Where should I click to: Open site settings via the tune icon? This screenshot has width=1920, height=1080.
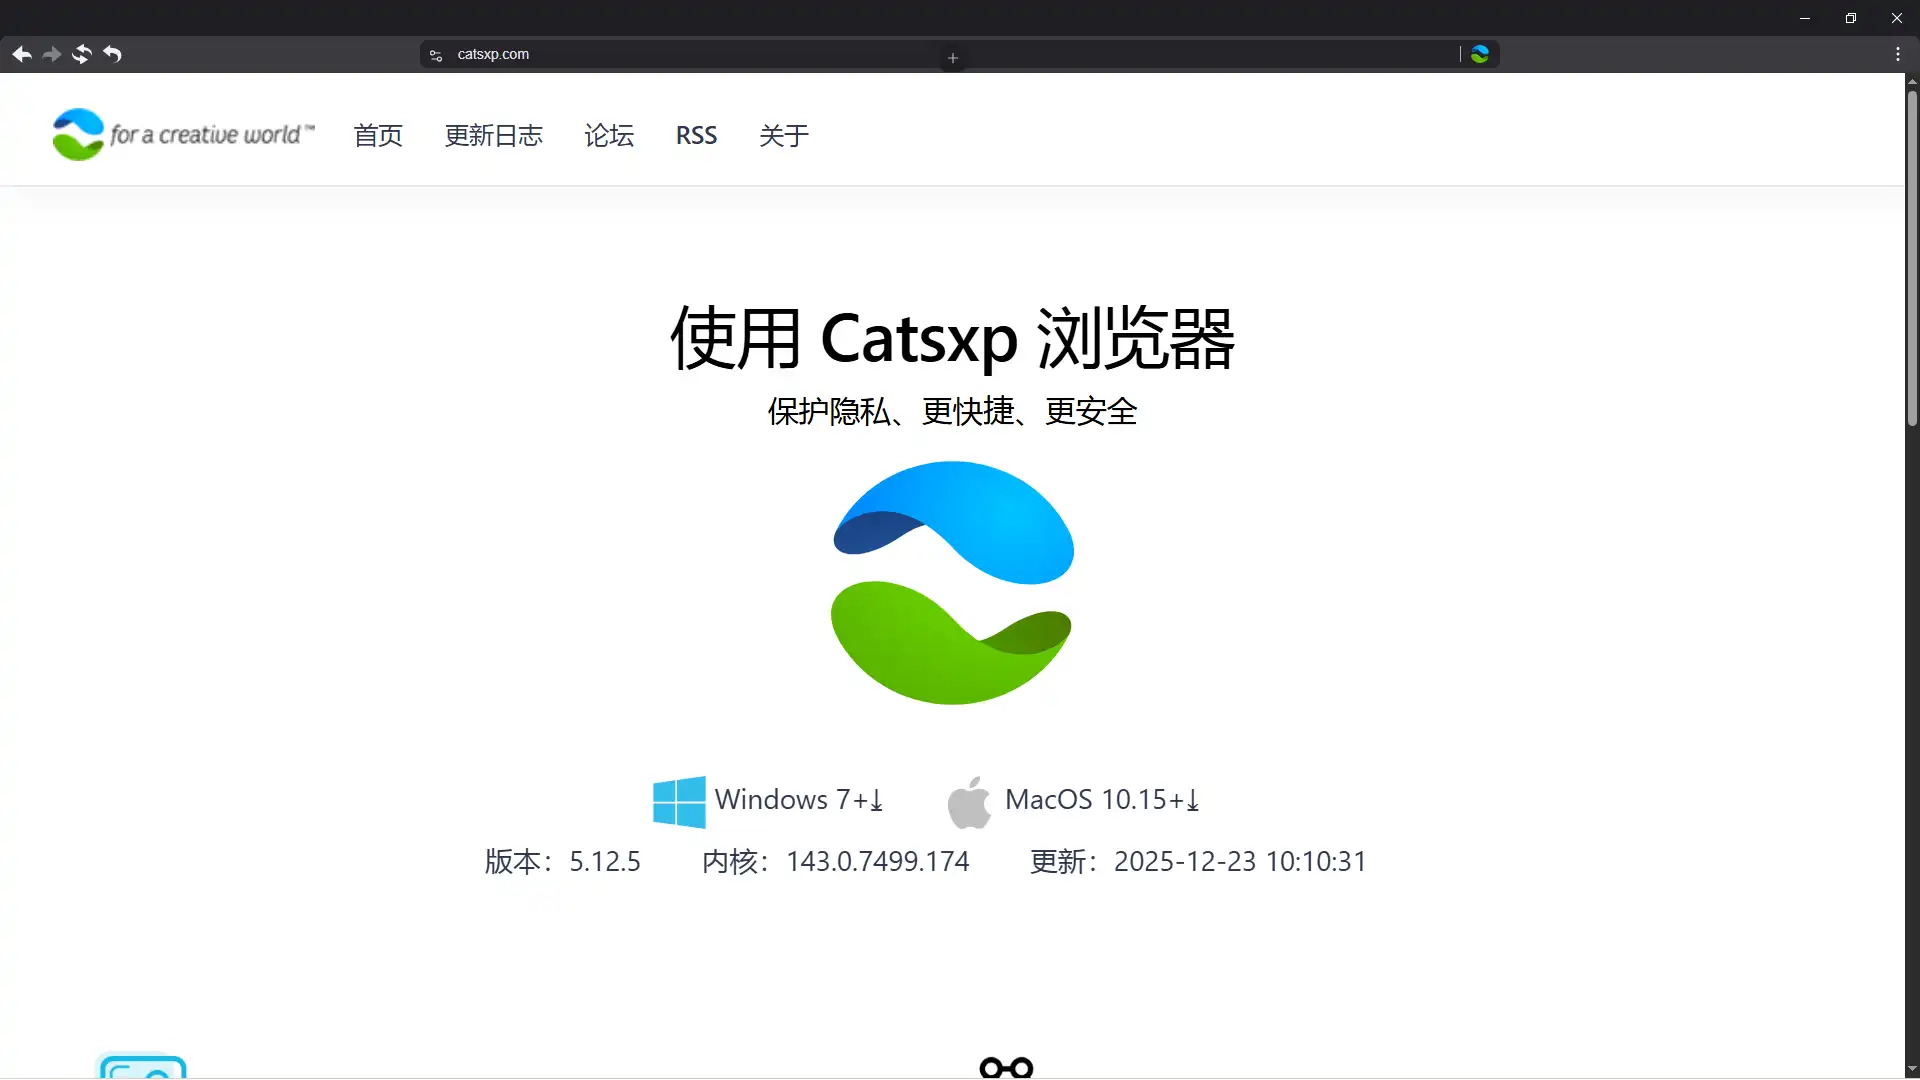[435, 55]
